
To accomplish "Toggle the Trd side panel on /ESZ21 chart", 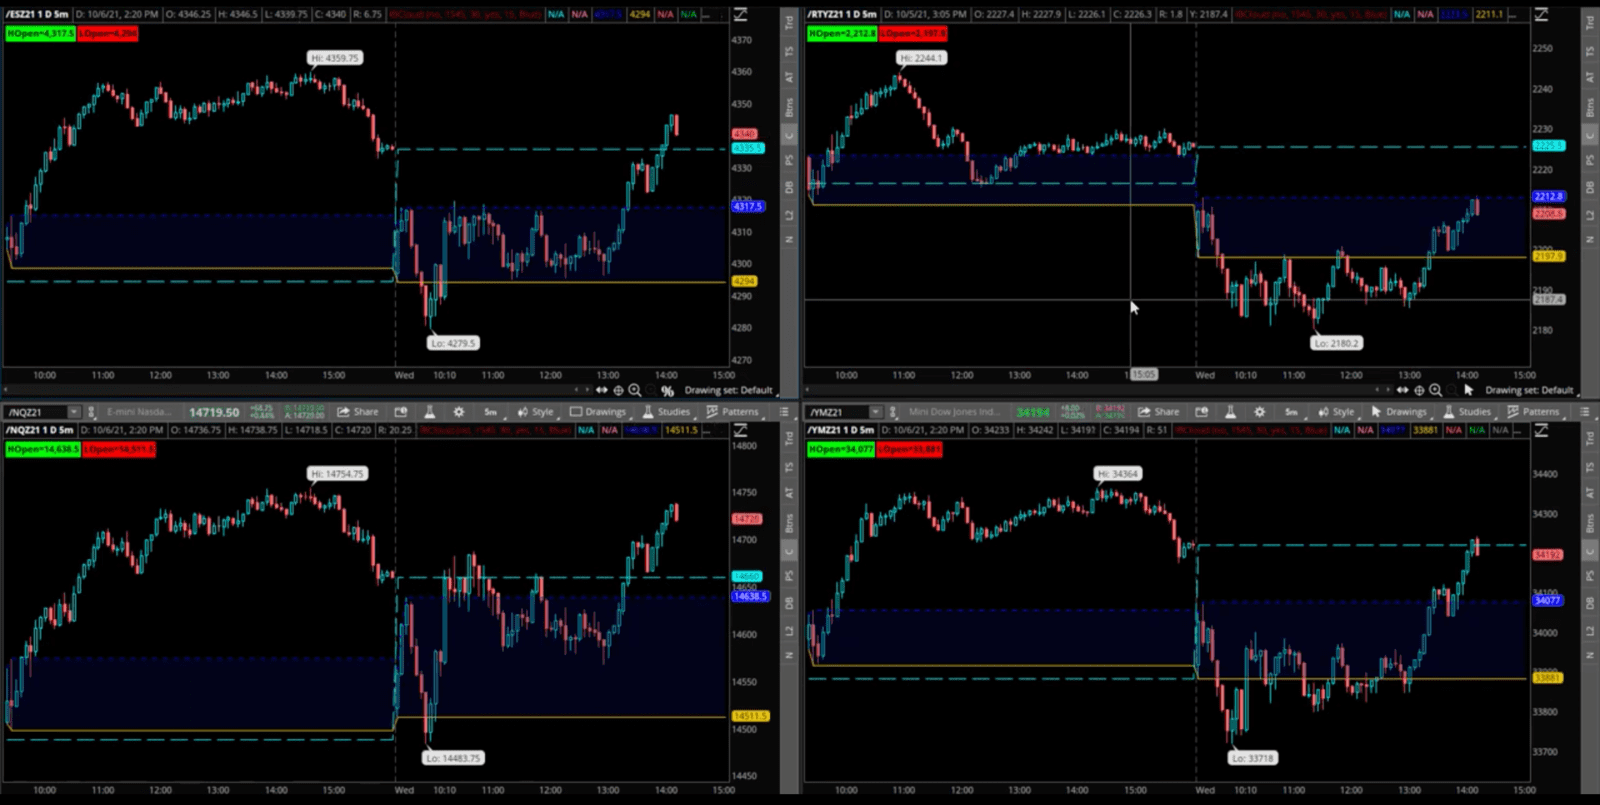I will click(x=789, y=22).
